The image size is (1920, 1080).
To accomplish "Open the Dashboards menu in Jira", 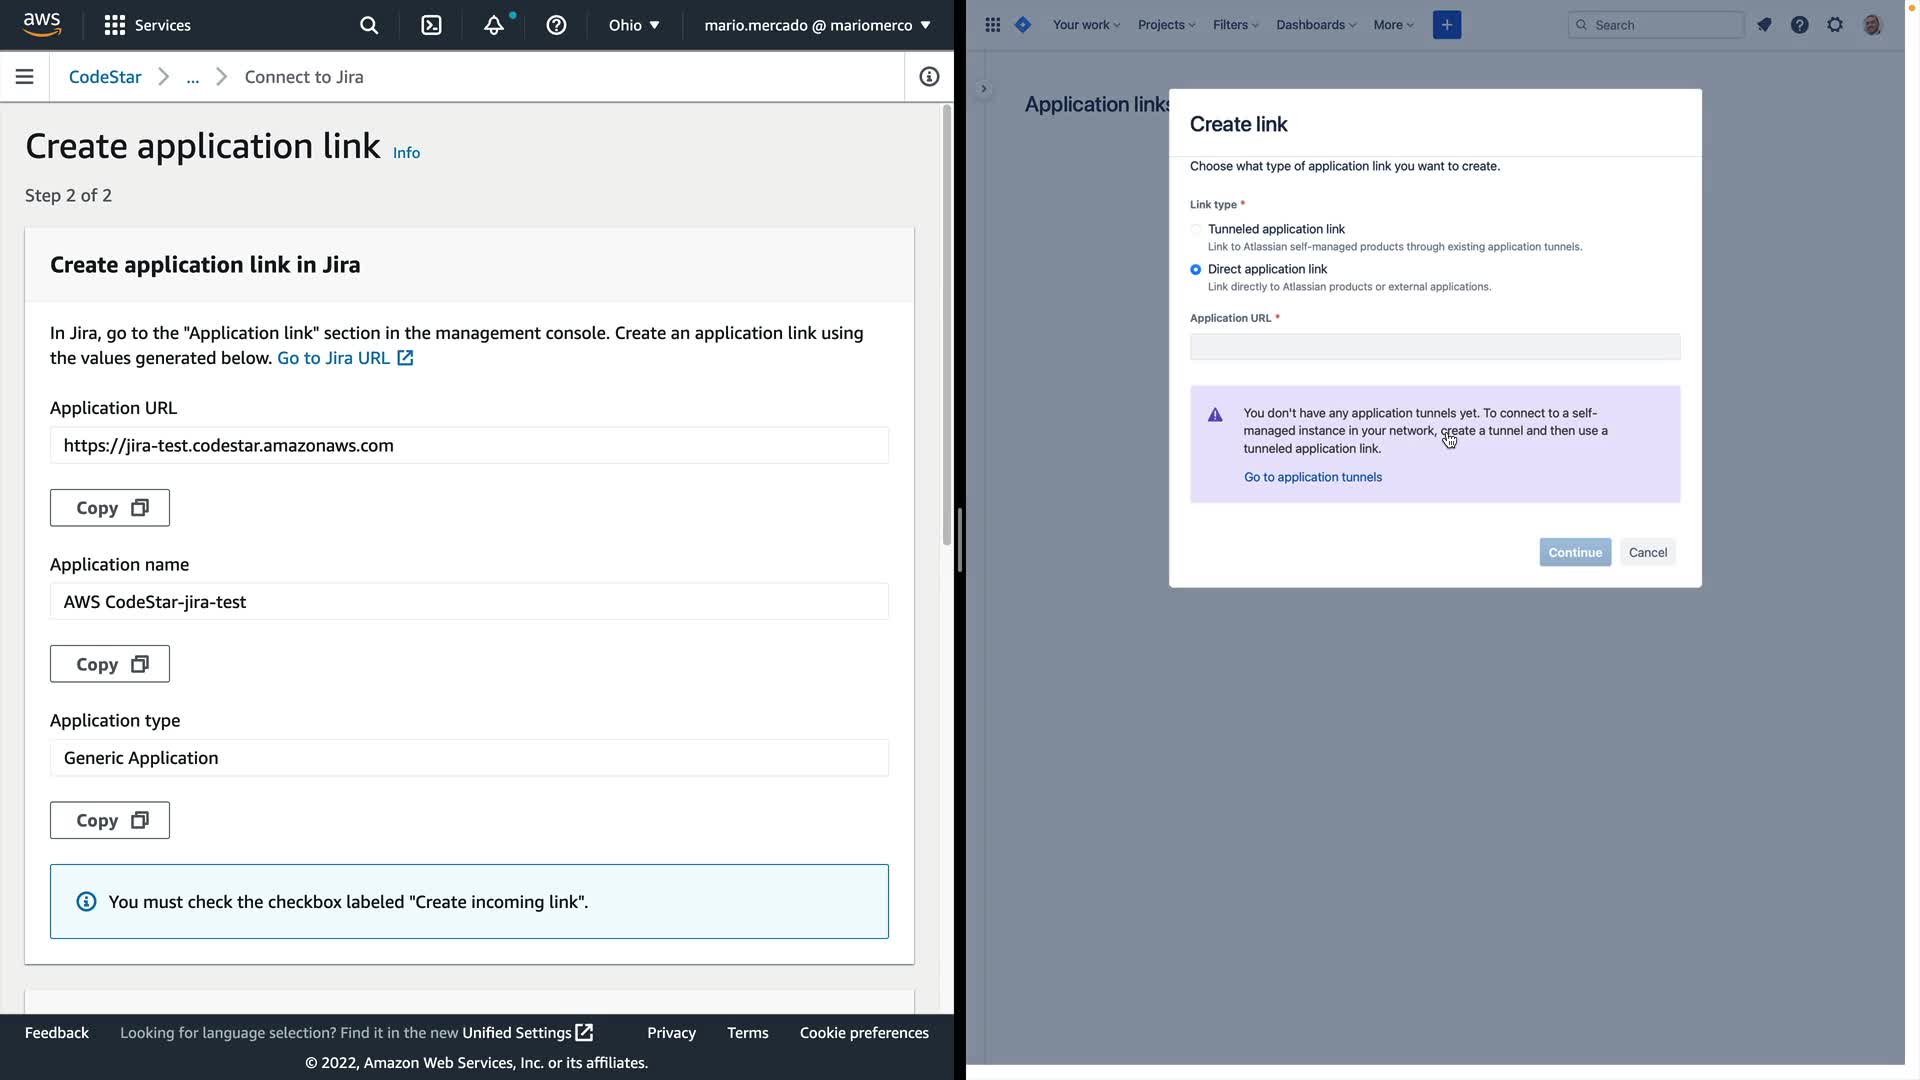I will tap(1315, 25).
